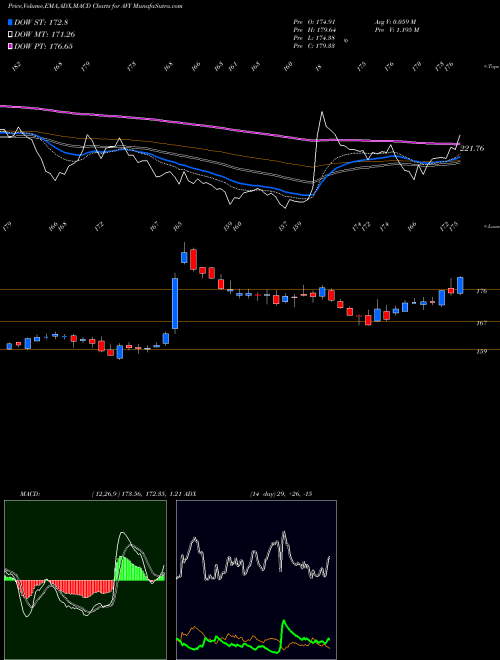Click the chart title for AVY MunafaSutra.com
The image size is (500, 660).
tap(95, 6)
